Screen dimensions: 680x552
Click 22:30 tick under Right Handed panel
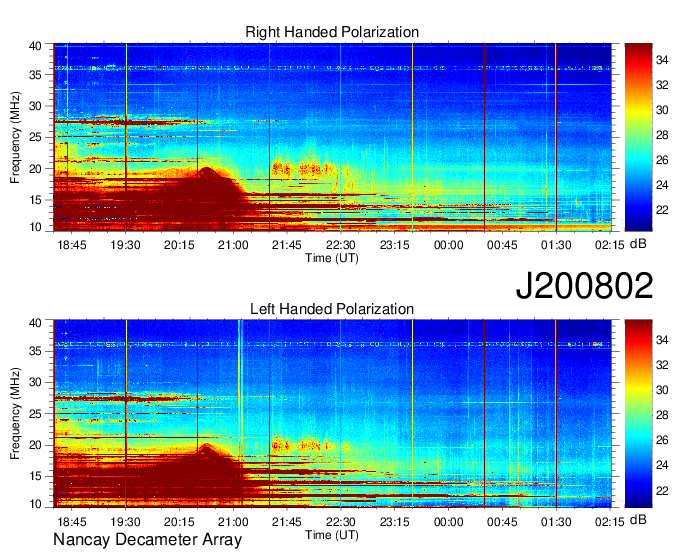click(x=341, y=245)
